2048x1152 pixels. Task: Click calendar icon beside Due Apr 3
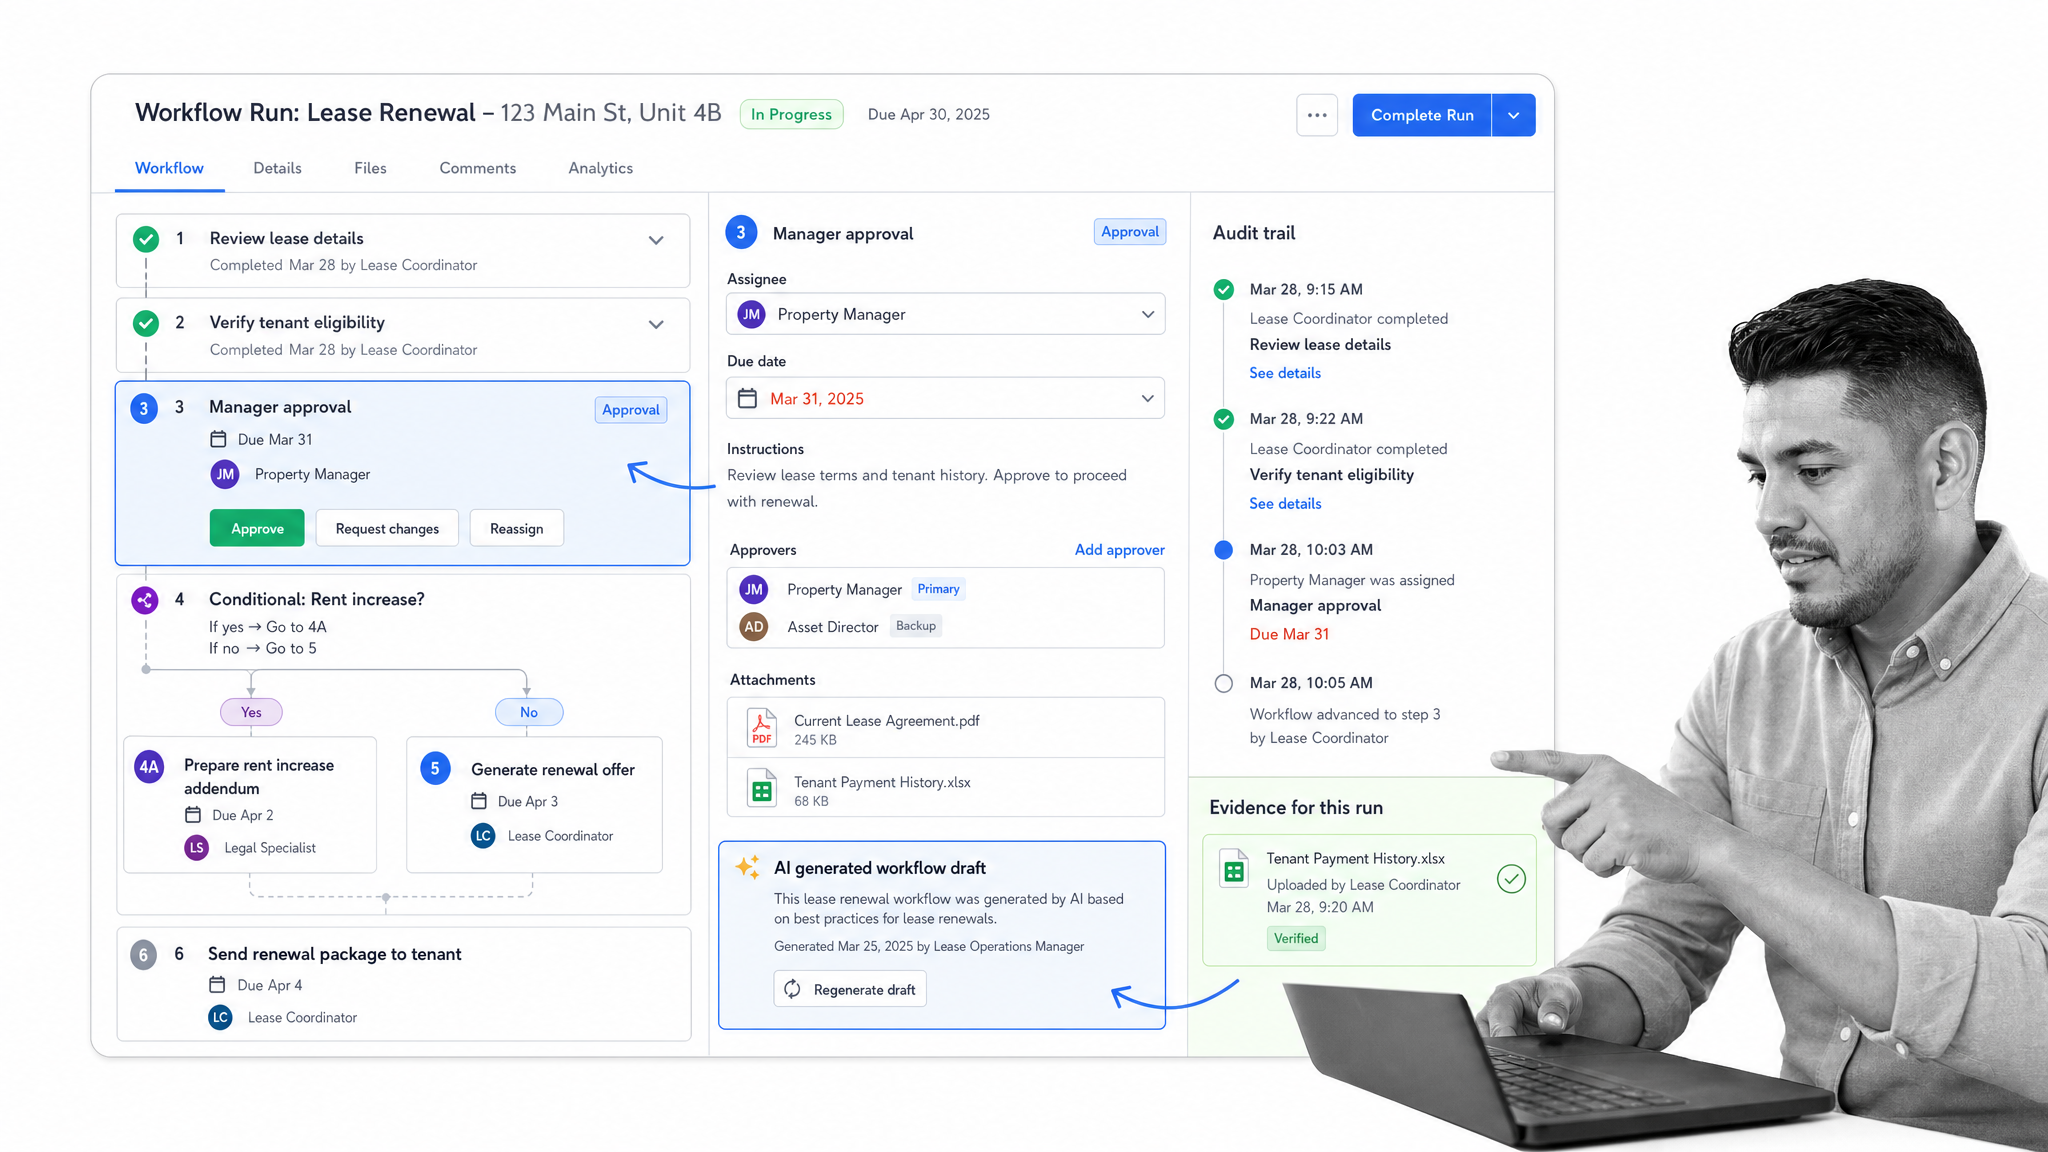pos(479,801)
